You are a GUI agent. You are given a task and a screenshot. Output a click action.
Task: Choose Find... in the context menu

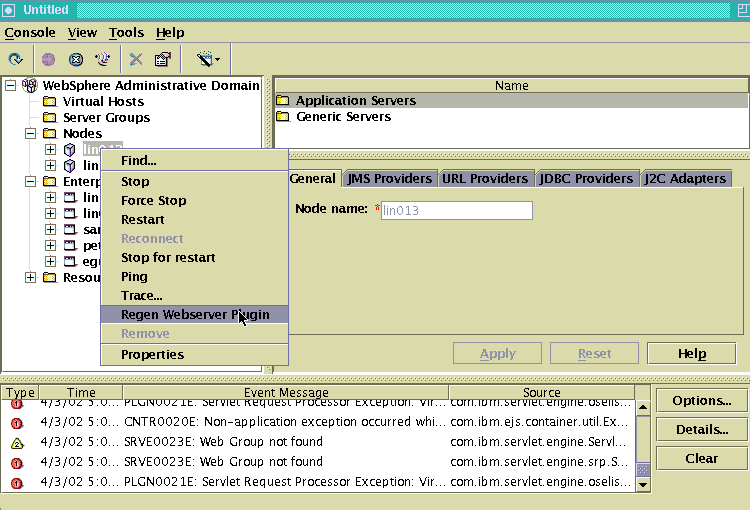click(x=195, y=160)
